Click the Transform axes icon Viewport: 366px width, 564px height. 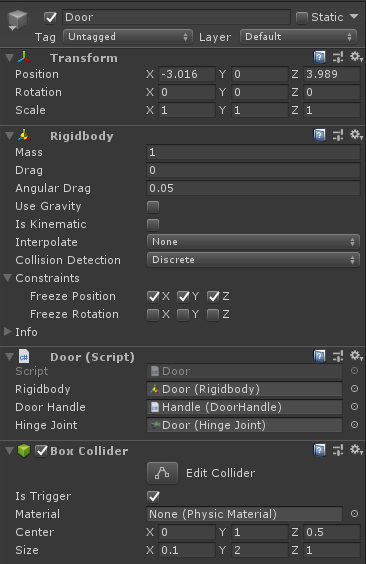24,58
